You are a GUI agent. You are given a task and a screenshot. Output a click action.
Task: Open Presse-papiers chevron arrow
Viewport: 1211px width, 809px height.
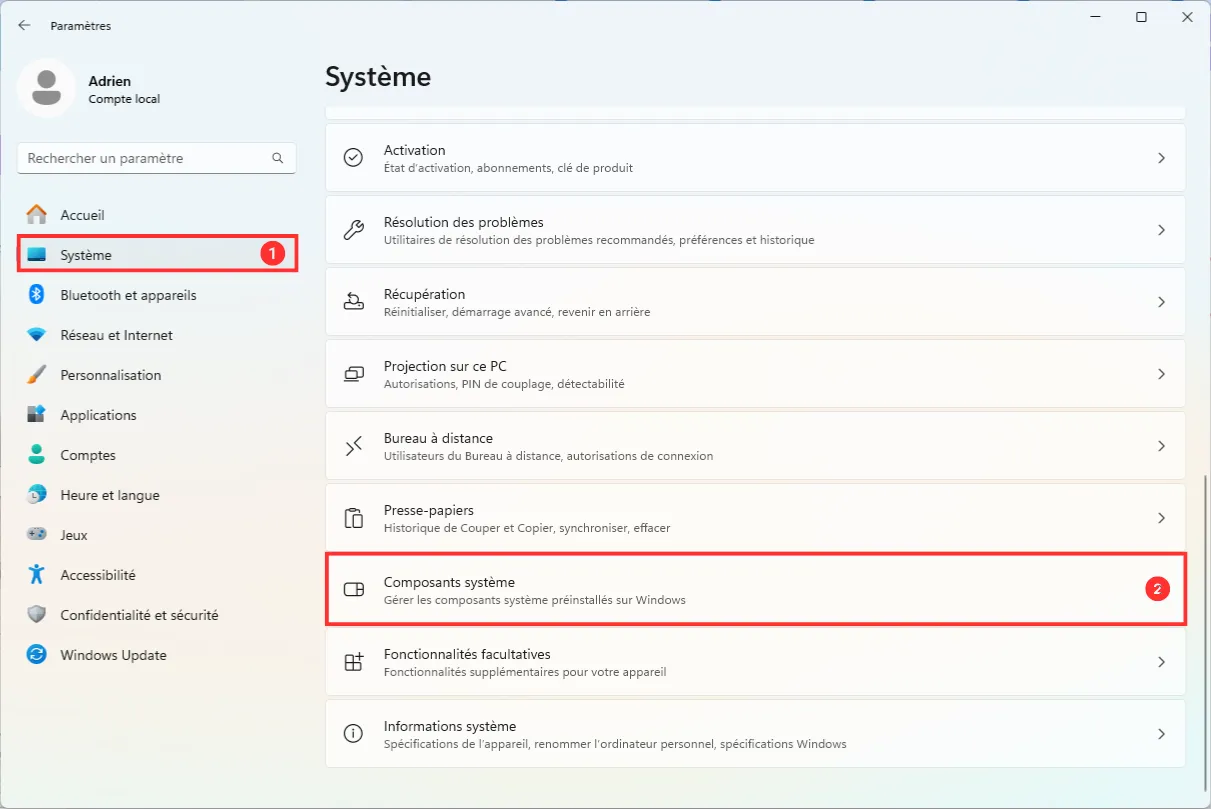pos(1161,518)
